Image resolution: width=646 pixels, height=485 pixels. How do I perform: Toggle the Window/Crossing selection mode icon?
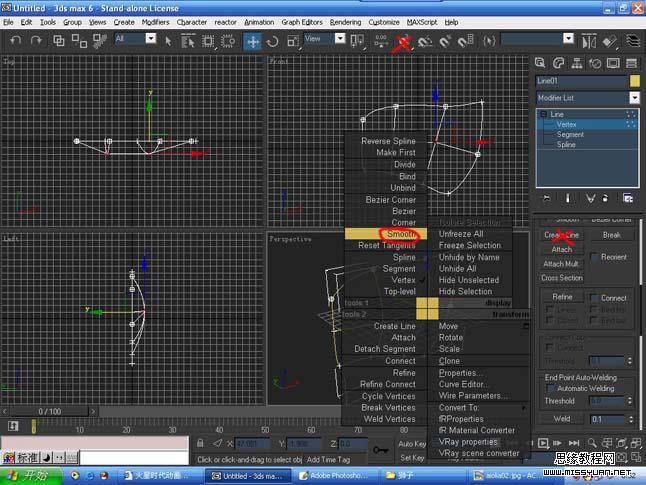pyautogui.click(x=228, y=41)
